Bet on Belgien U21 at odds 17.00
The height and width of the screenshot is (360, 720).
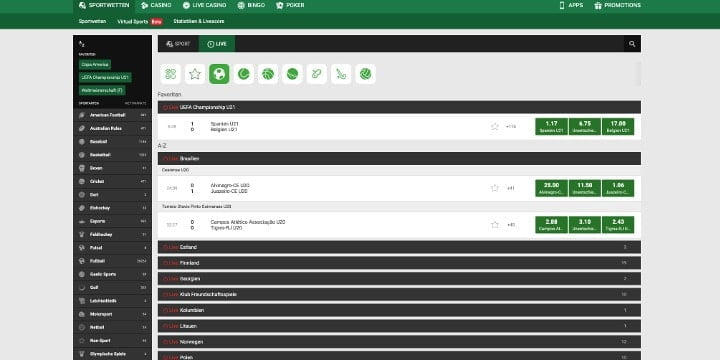tap(618, 127)
